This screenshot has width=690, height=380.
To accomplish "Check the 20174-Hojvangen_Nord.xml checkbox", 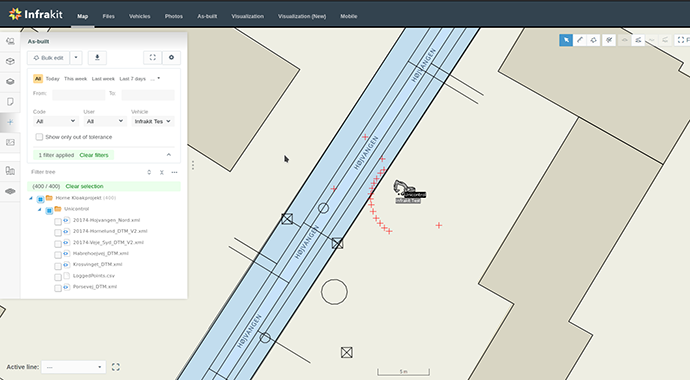I will tap(58, 222).
